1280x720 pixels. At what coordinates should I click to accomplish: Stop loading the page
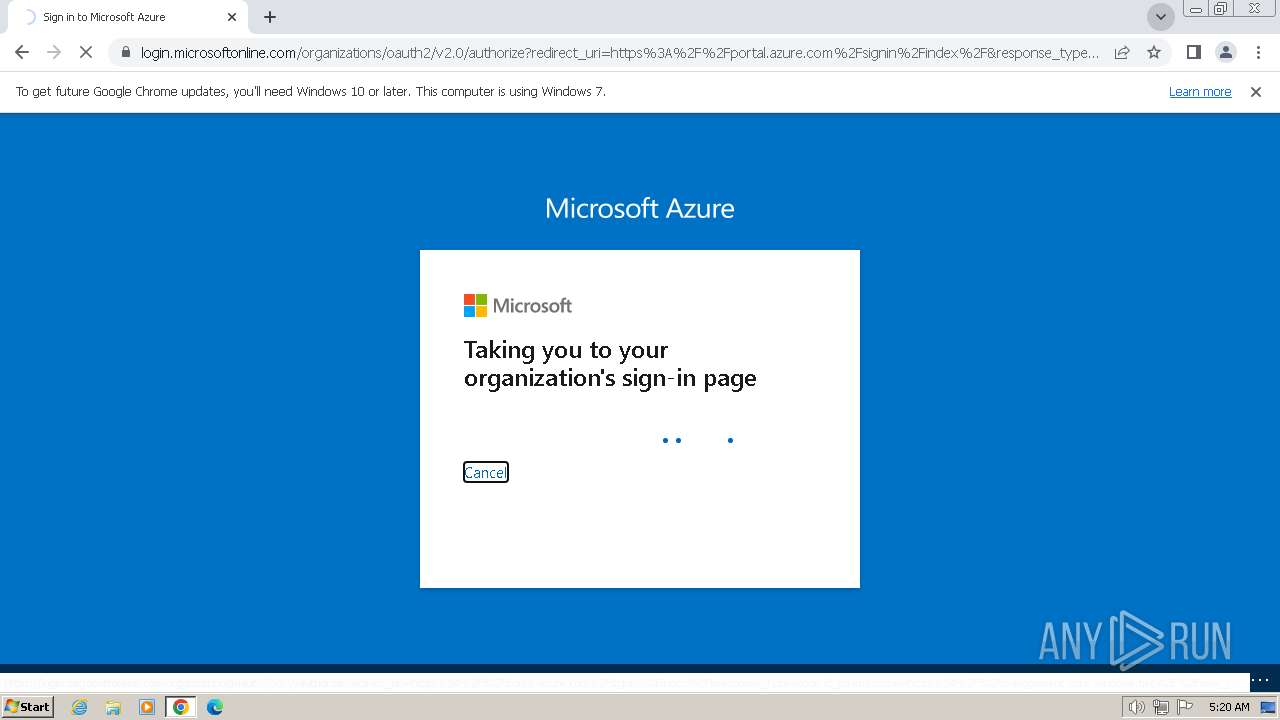tap(86, 52)
